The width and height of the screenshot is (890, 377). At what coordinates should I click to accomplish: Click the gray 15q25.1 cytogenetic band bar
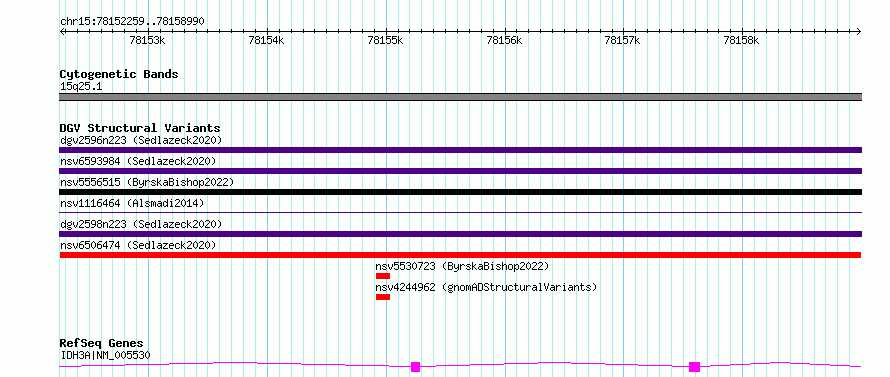(x=460, y=97)
